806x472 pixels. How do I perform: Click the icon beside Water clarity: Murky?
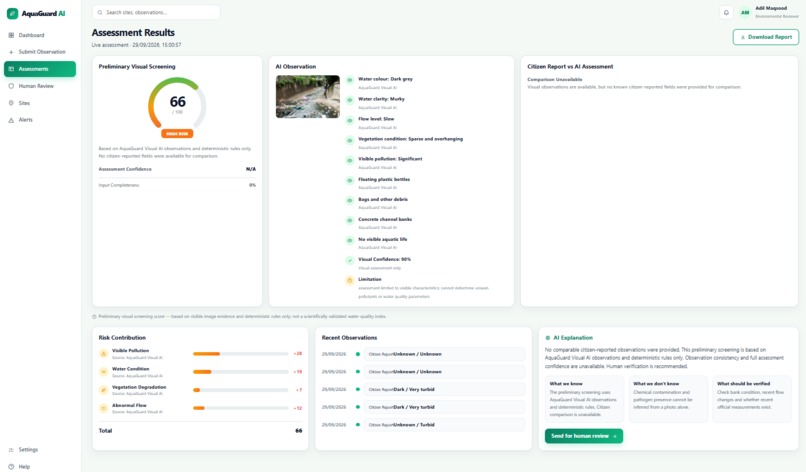tap(350, 100)
